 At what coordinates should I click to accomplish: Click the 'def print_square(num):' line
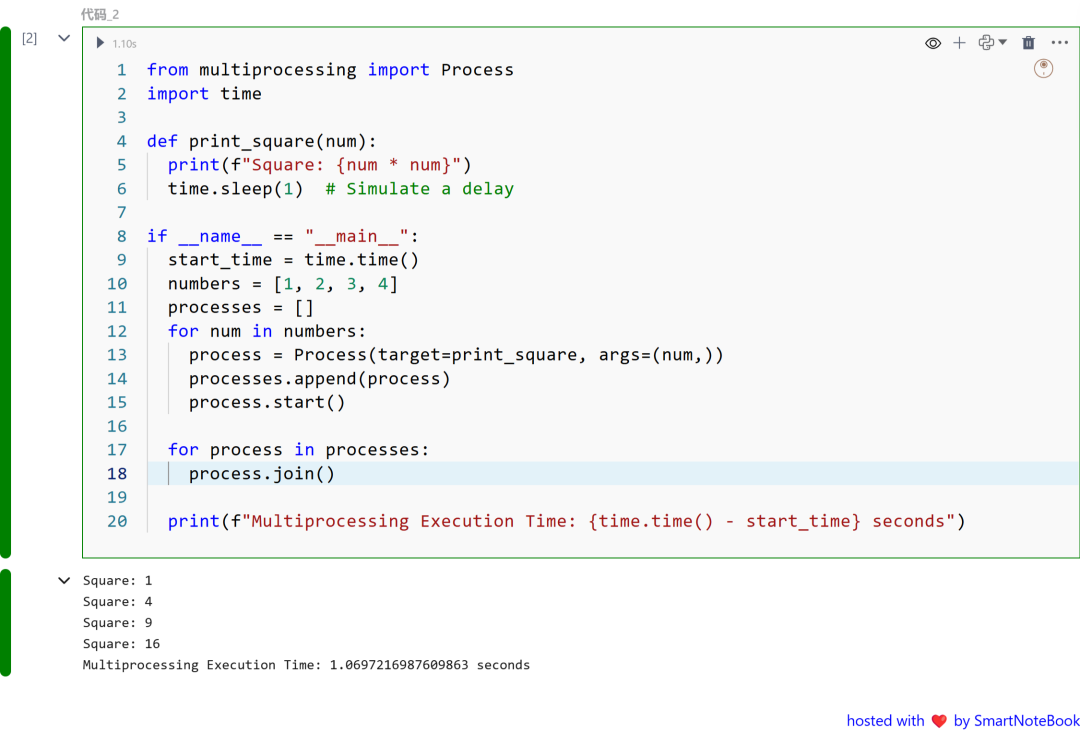tap(262, 142)
